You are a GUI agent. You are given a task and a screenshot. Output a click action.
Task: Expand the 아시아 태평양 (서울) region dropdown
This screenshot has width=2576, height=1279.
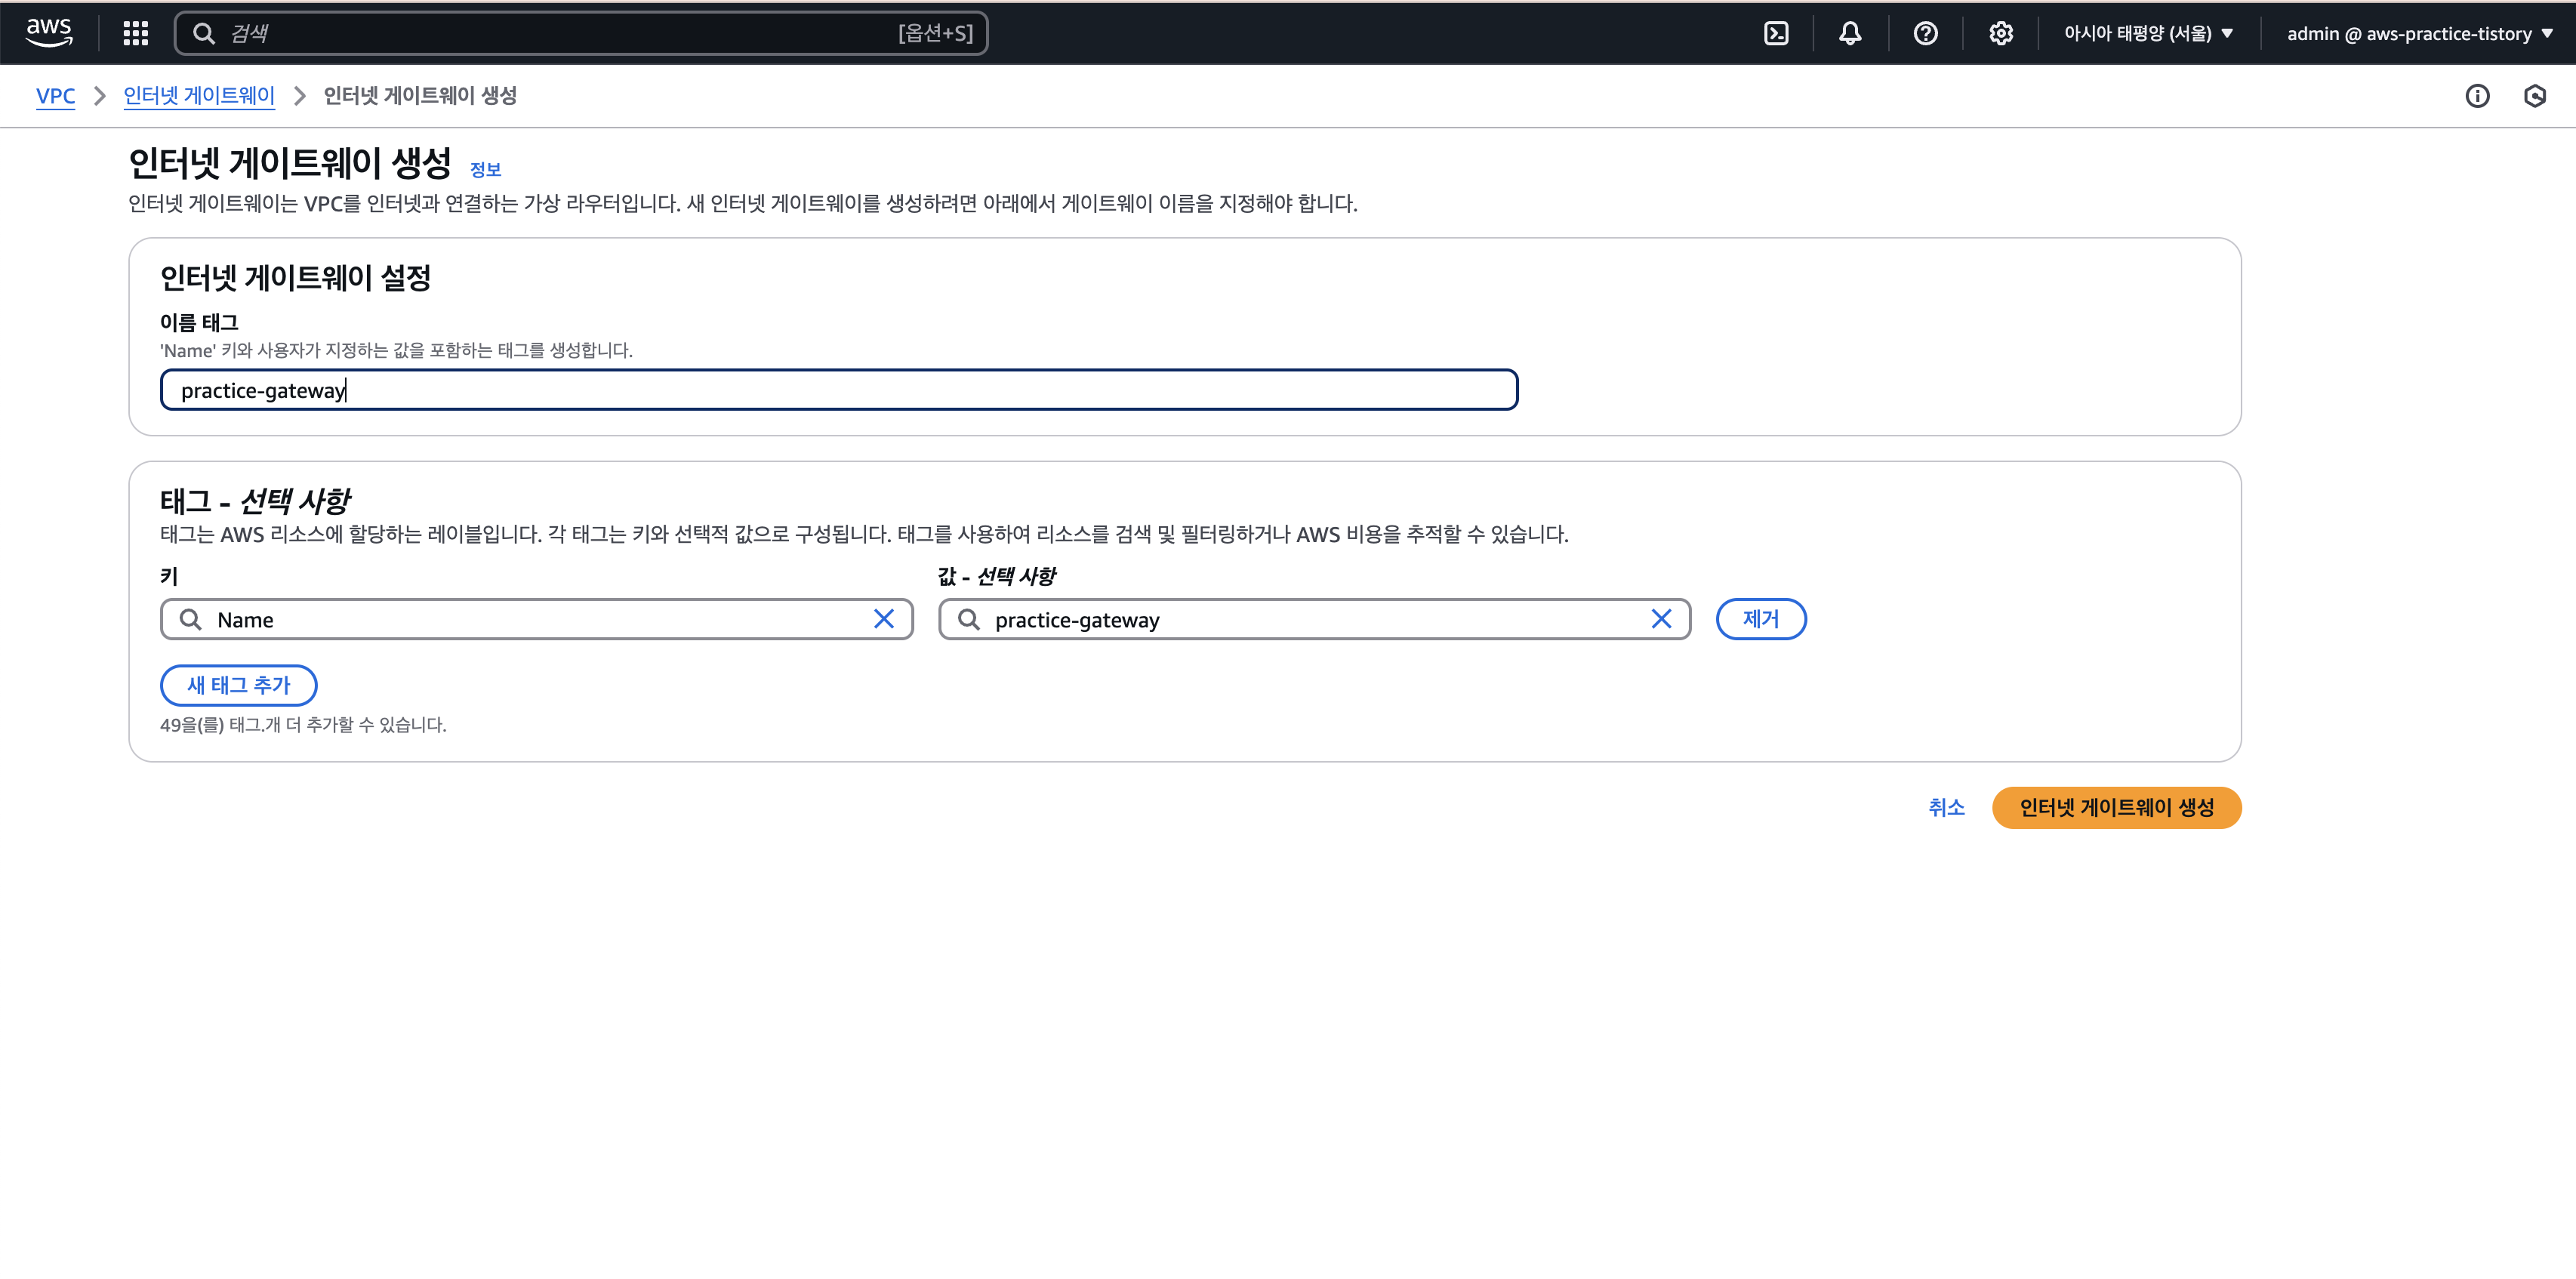pyautogui.click(x=2148, y=33)
